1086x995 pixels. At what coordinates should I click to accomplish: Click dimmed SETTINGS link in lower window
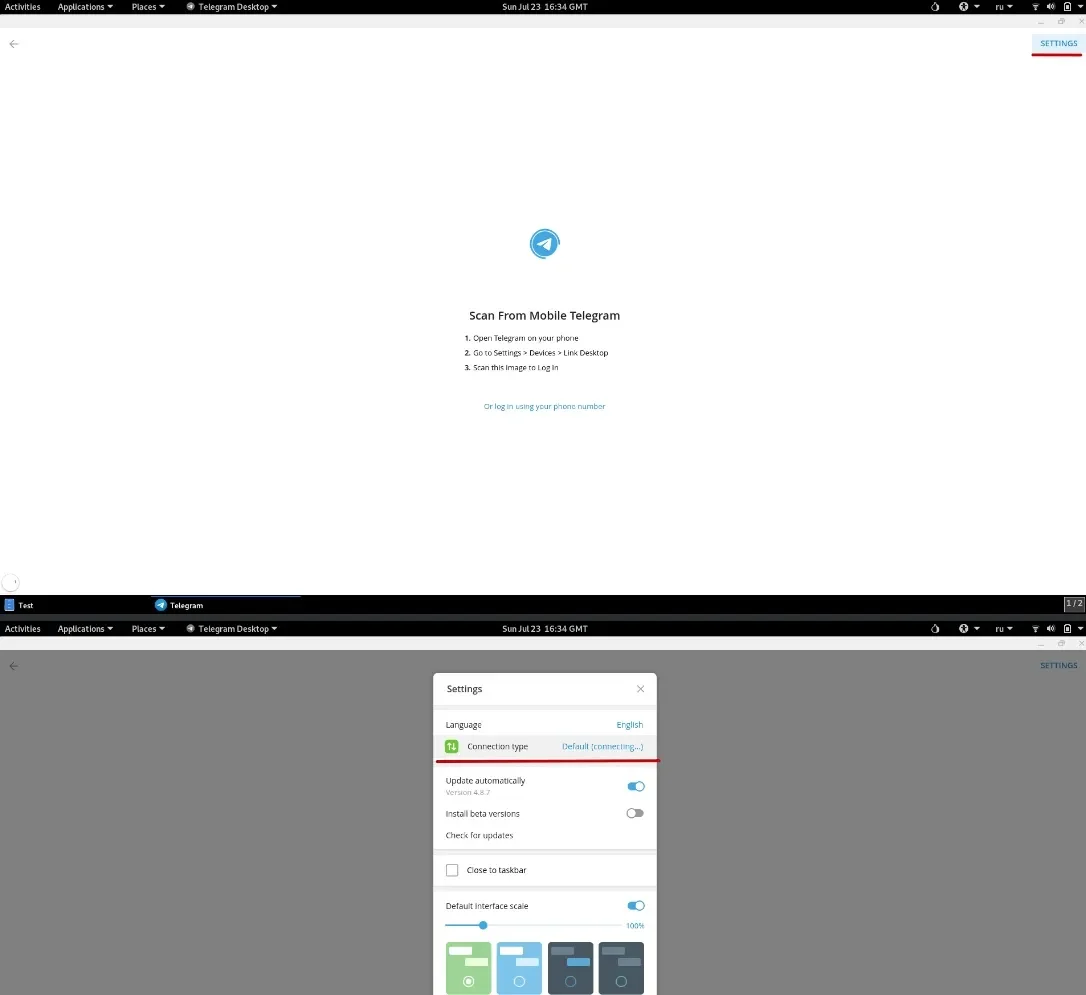1058,665
